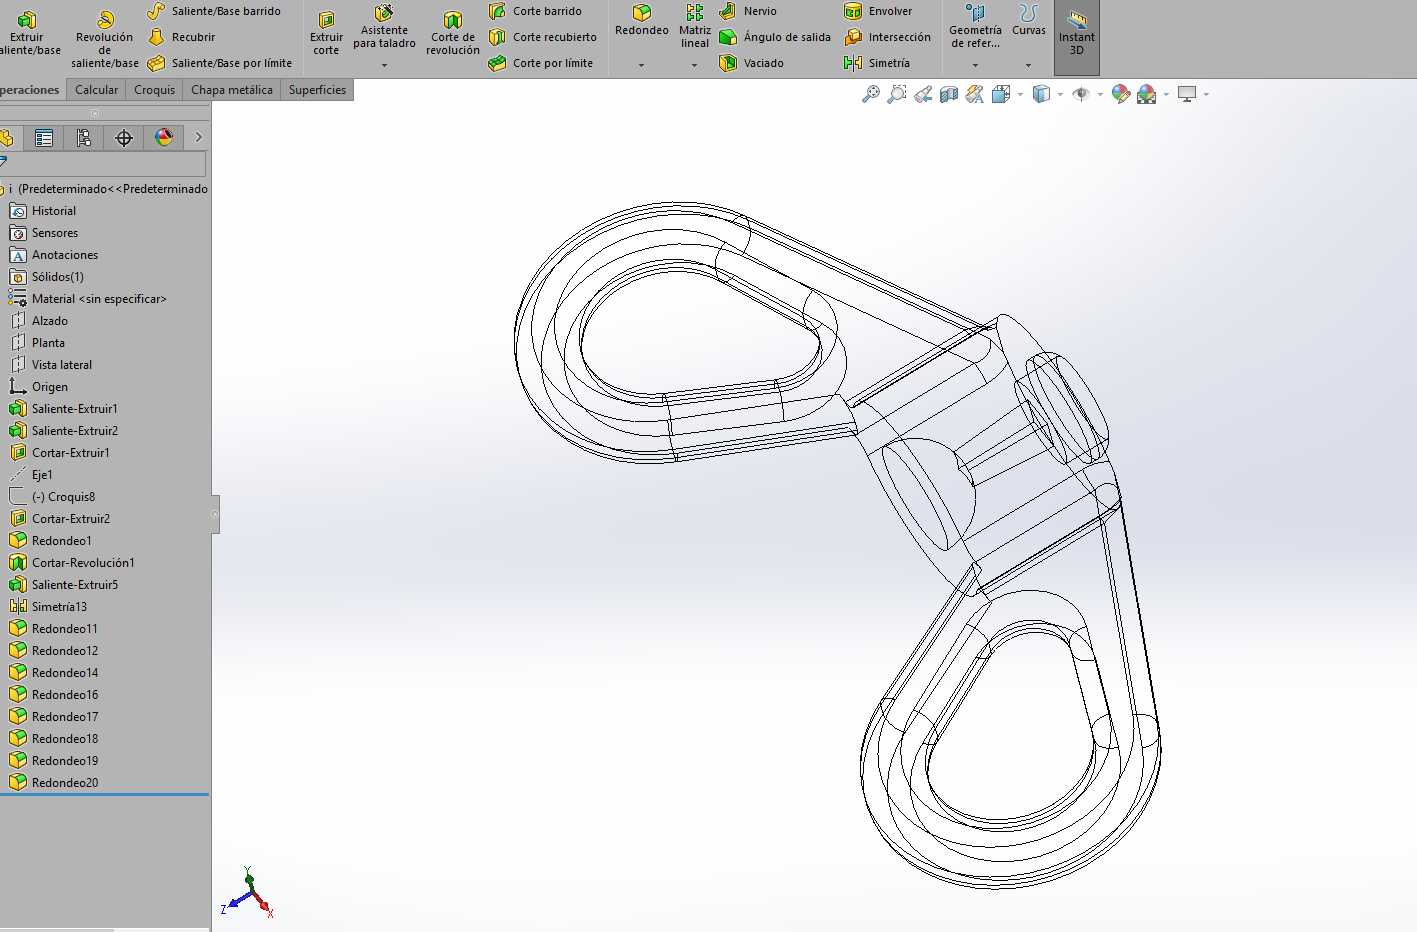Viewport: 1417px width, 932px height.
Task: Select the Matriz lineal pattern tool
Action: (x=695, y=26)
